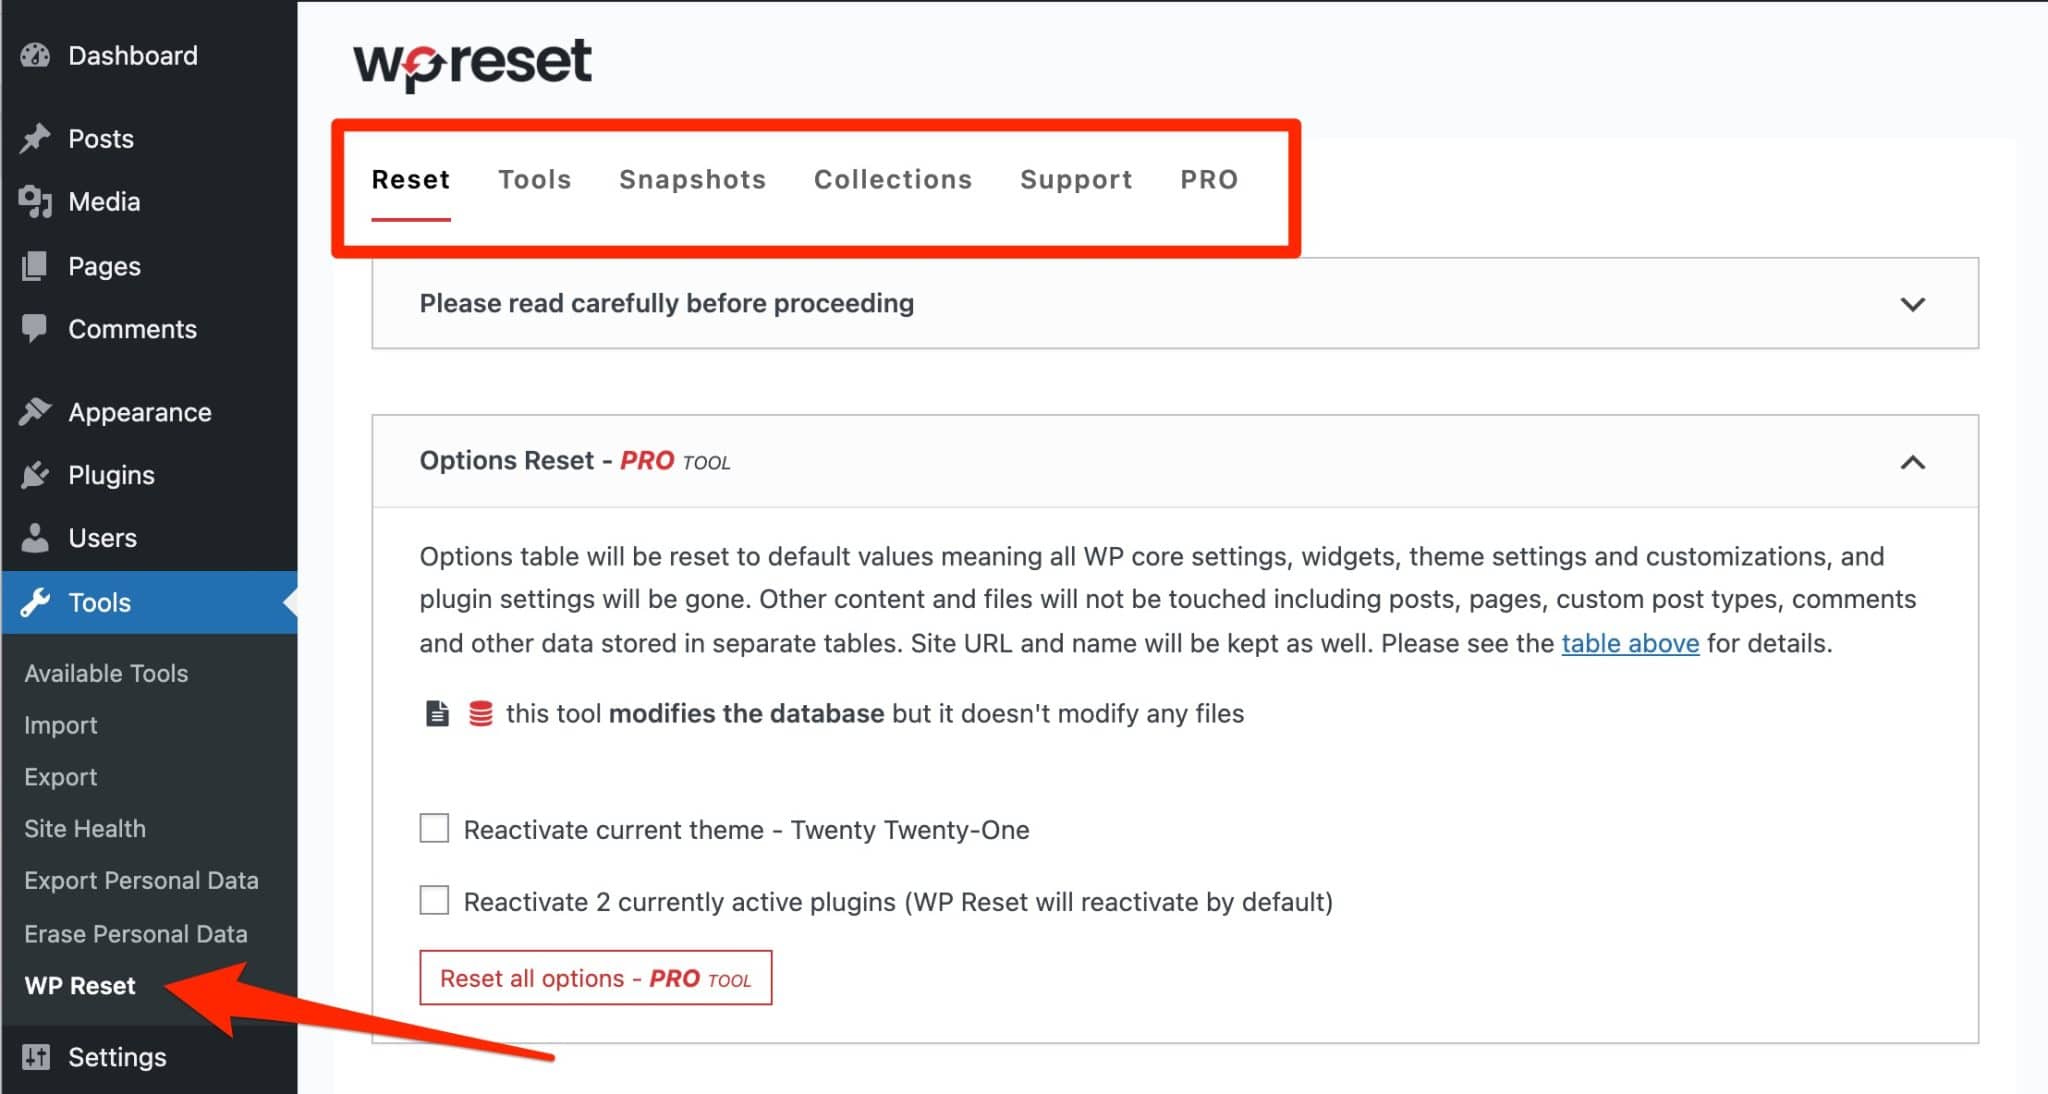Follow the table above link

point(1630,643)
